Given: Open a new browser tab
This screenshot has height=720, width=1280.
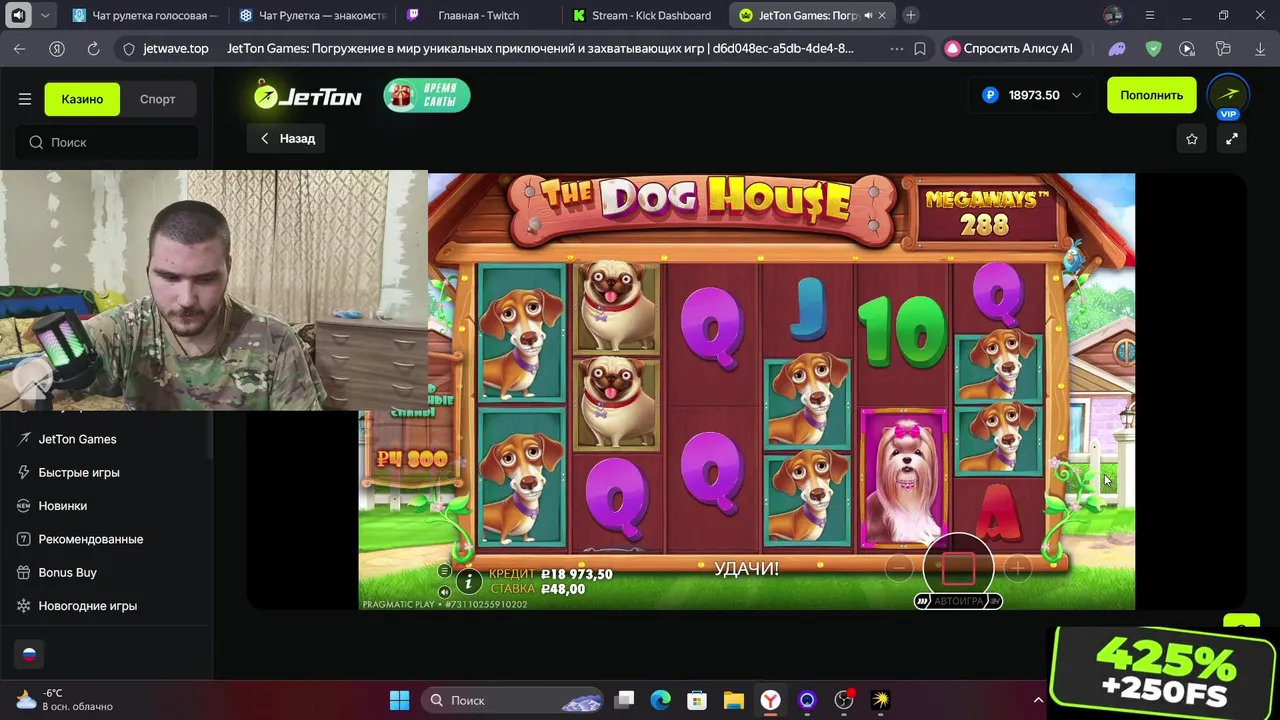Looking at the screenshot, I should click(x=910, y=15).
